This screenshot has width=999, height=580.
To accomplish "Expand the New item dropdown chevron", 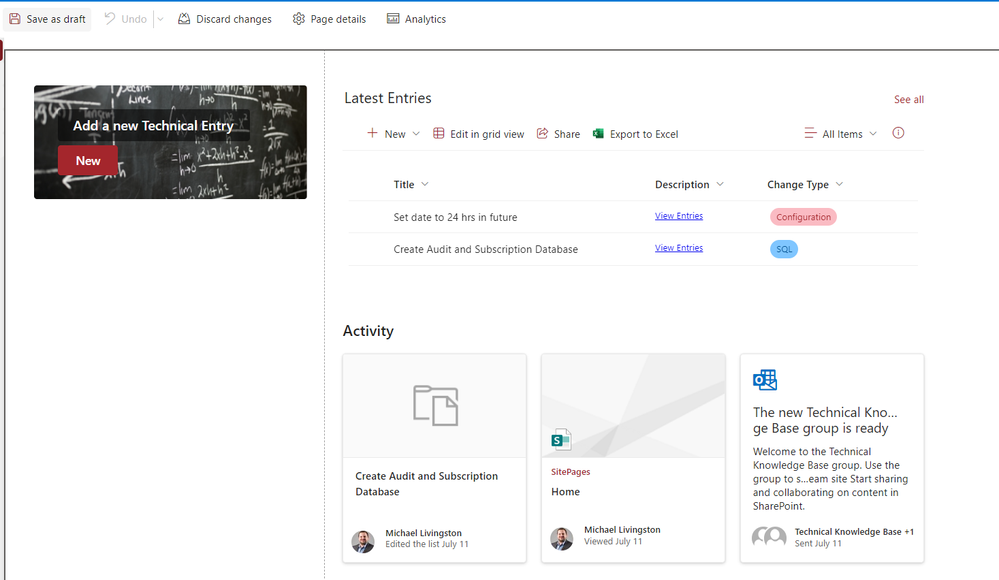I will 416,134.
